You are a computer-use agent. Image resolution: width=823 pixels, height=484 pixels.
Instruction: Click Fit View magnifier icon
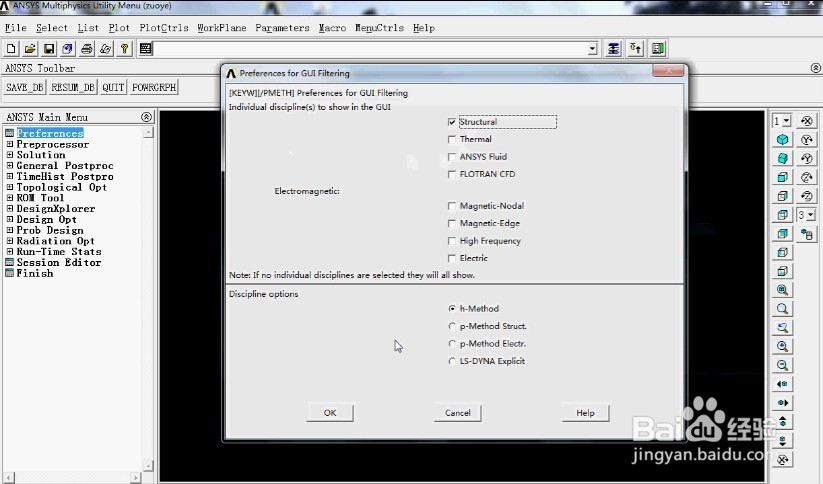coord(783,290)
